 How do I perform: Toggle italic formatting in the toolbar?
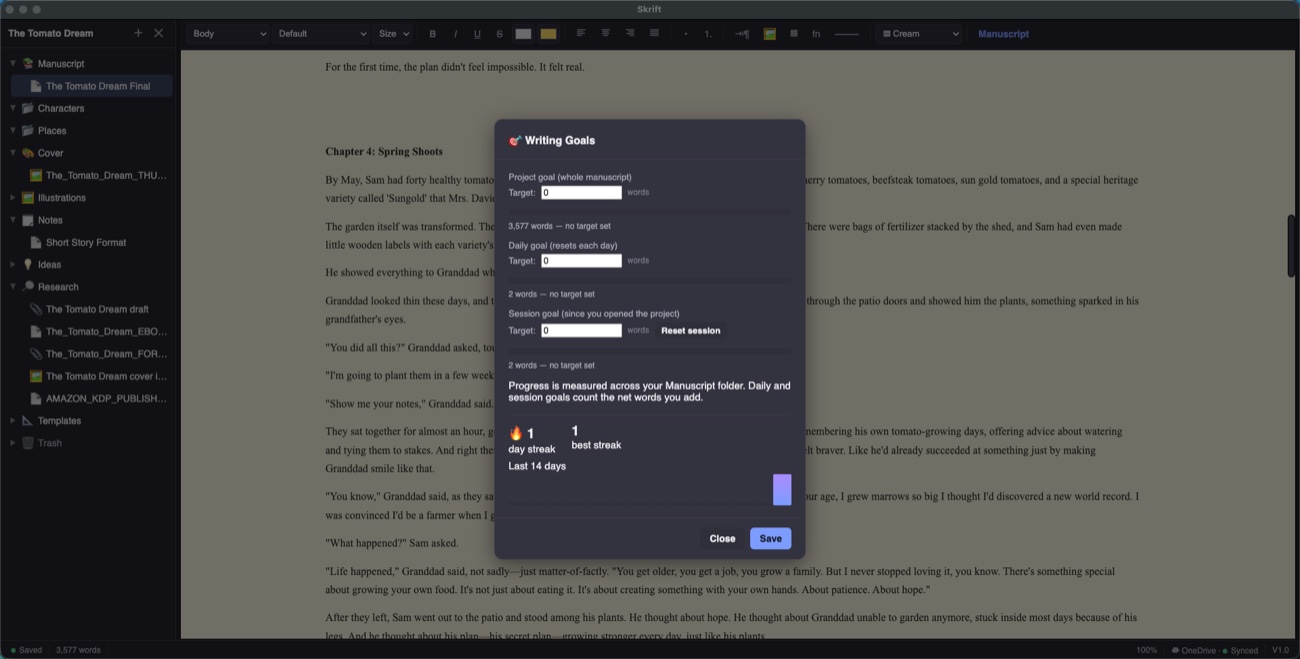[x=455, y=34]
